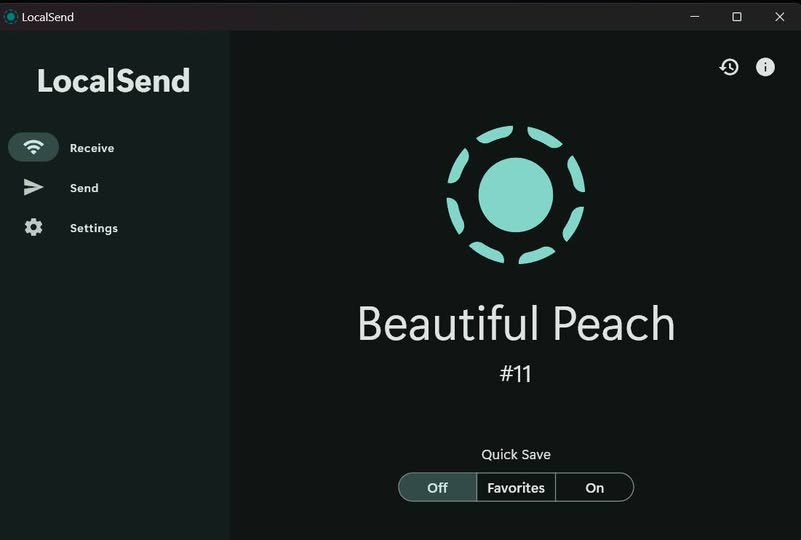Click the LocalSend sidebar heading
Image resolution: width=801 pixels, height=540 pixels.
click(x=113, y=81)
